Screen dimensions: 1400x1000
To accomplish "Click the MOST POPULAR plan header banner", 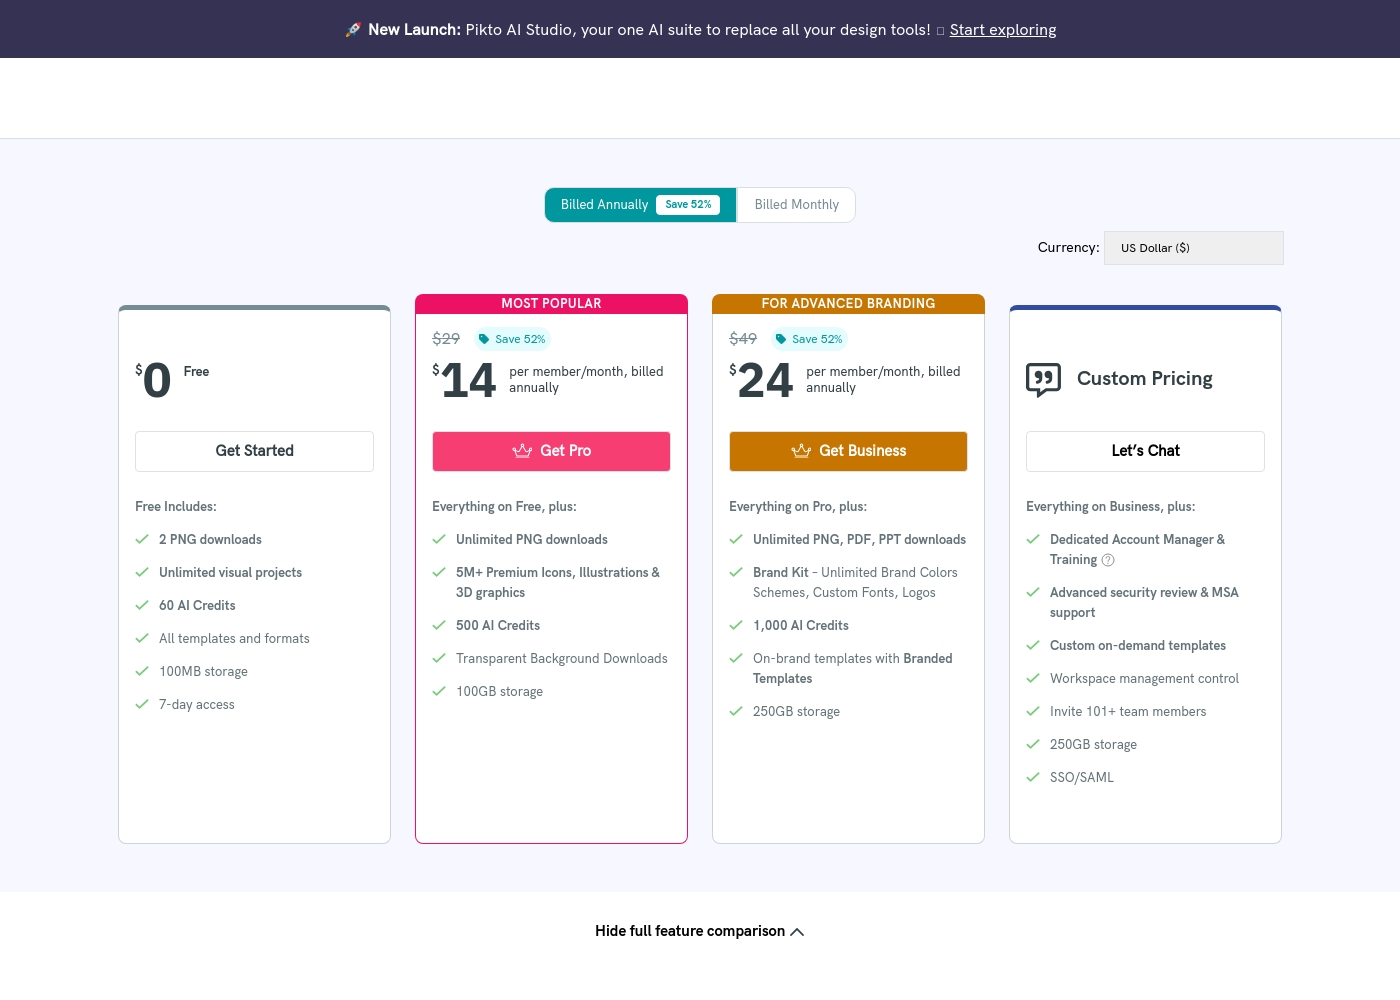I will click(551, 304).
